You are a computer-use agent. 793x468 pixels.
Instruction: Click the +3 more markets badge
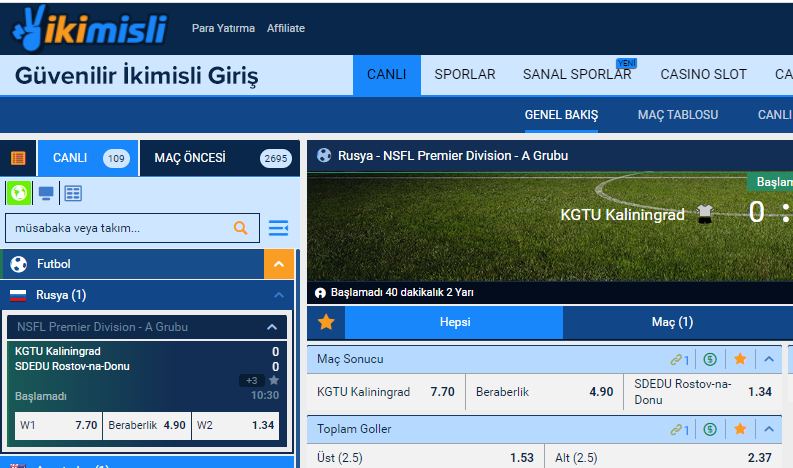tap(252, 380)
